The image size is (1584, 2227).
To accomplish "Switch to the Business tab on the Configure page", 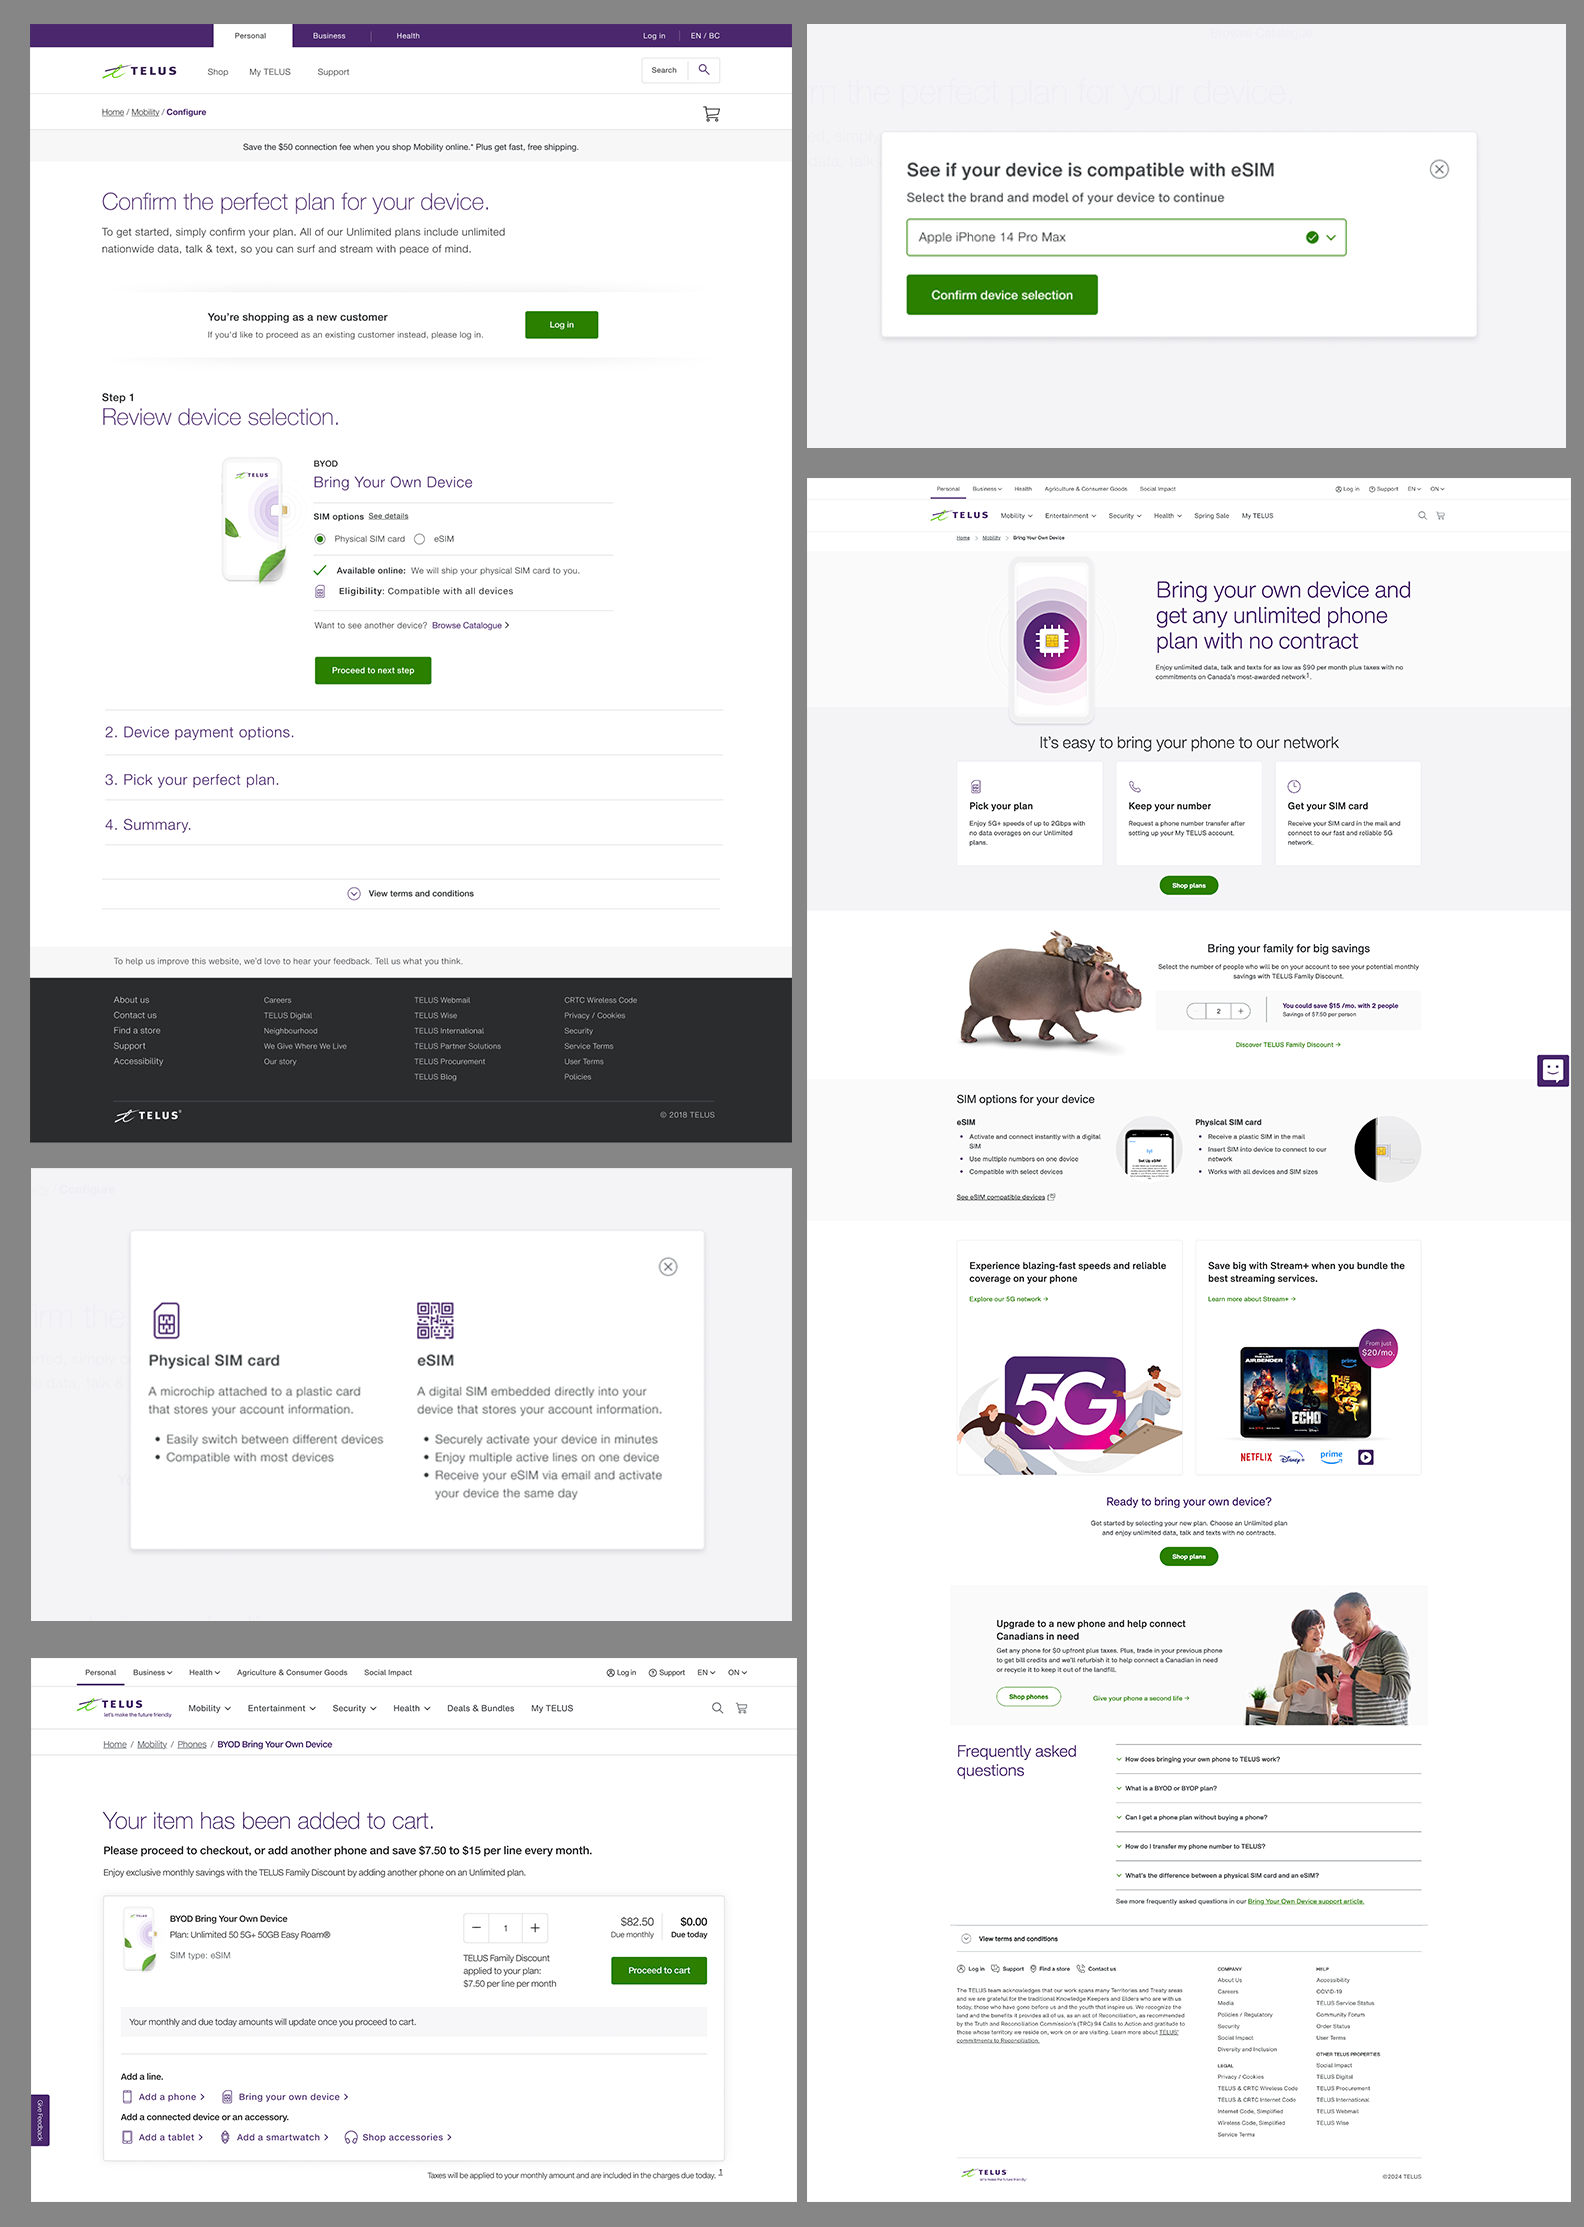I will click(x=329, y=36).
